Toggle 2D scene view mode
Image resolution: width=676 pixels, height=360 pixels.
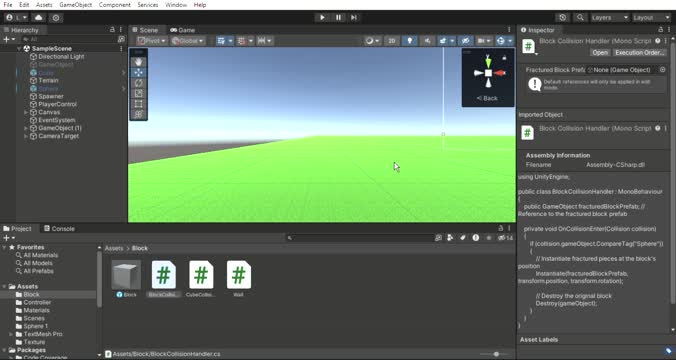392,41
